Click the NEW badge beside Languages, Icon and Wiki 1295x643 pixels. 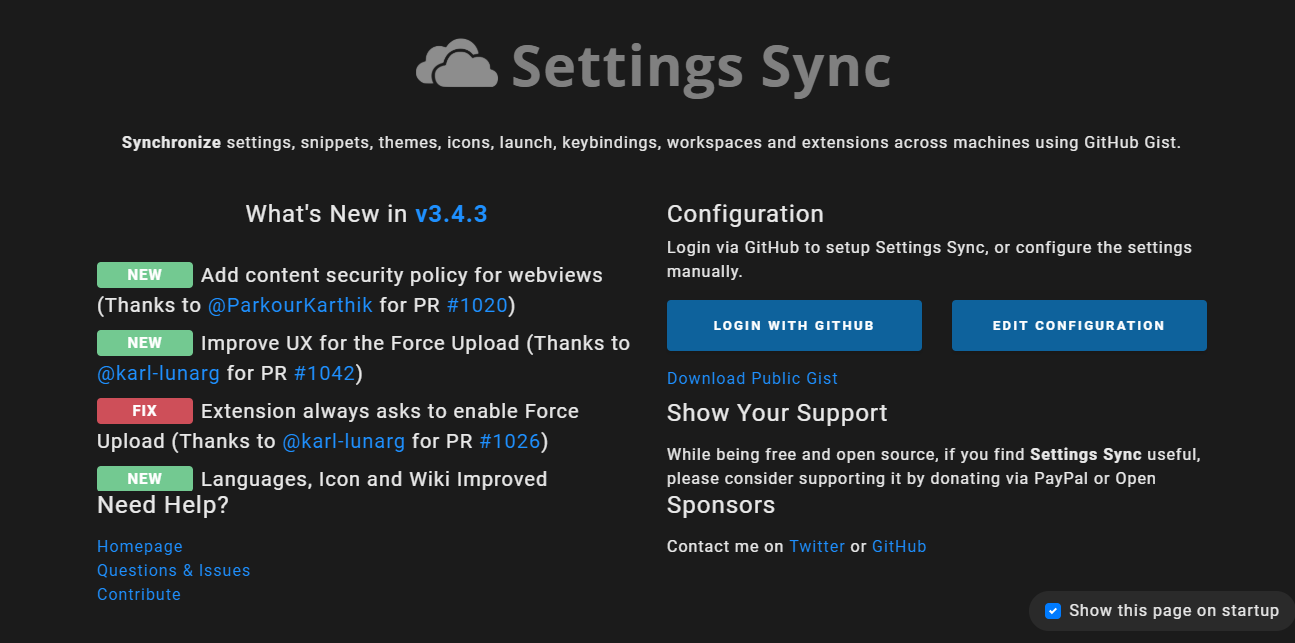coord(145,479)
